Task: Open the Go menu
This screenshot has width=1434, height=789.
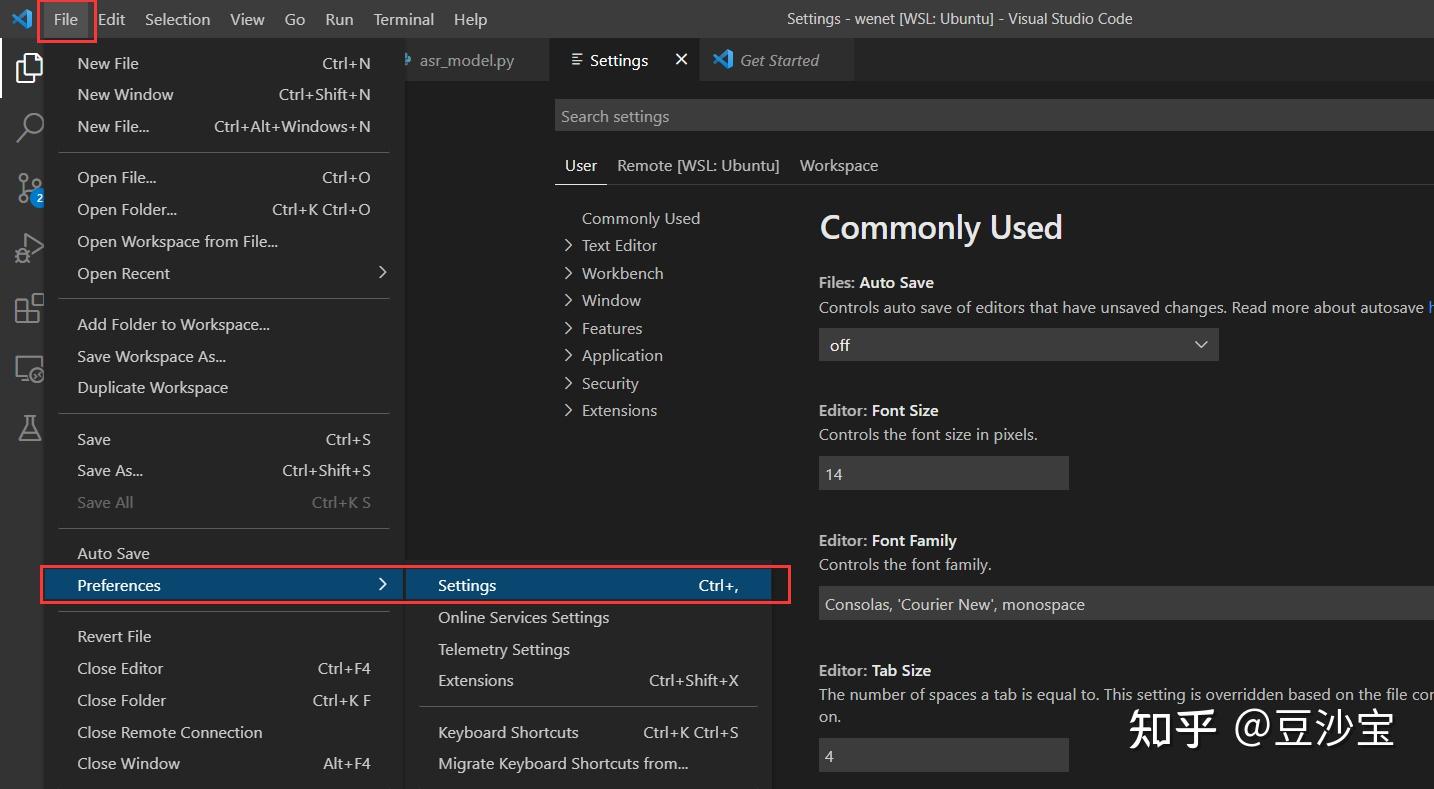Action: [x=295, y=19]
